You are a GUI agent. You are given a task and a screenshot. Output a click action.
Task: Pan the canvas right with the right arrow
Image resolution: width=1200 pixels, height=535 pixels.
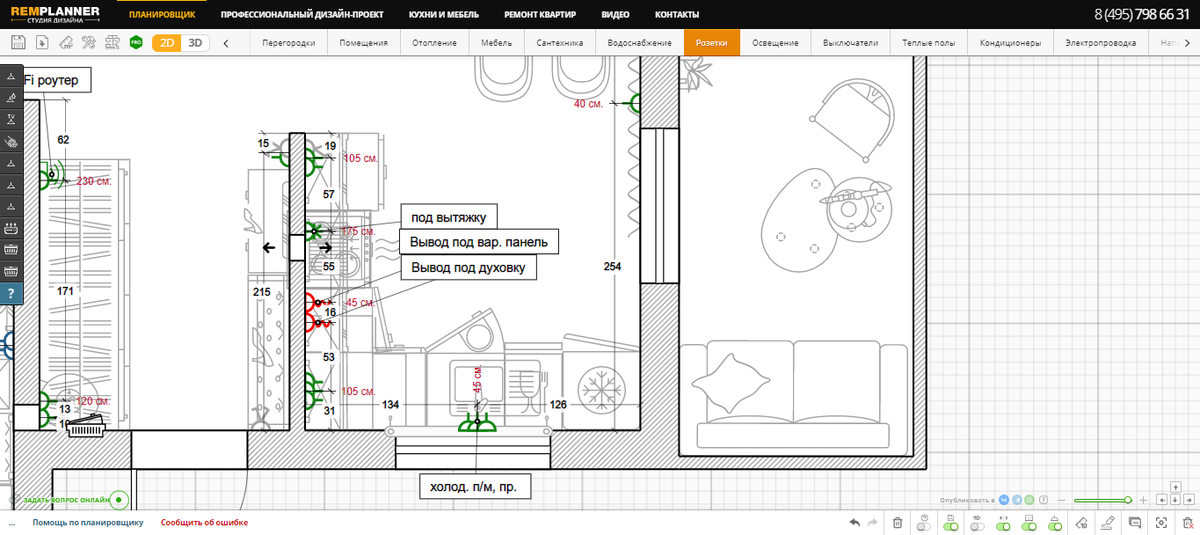1189,500
